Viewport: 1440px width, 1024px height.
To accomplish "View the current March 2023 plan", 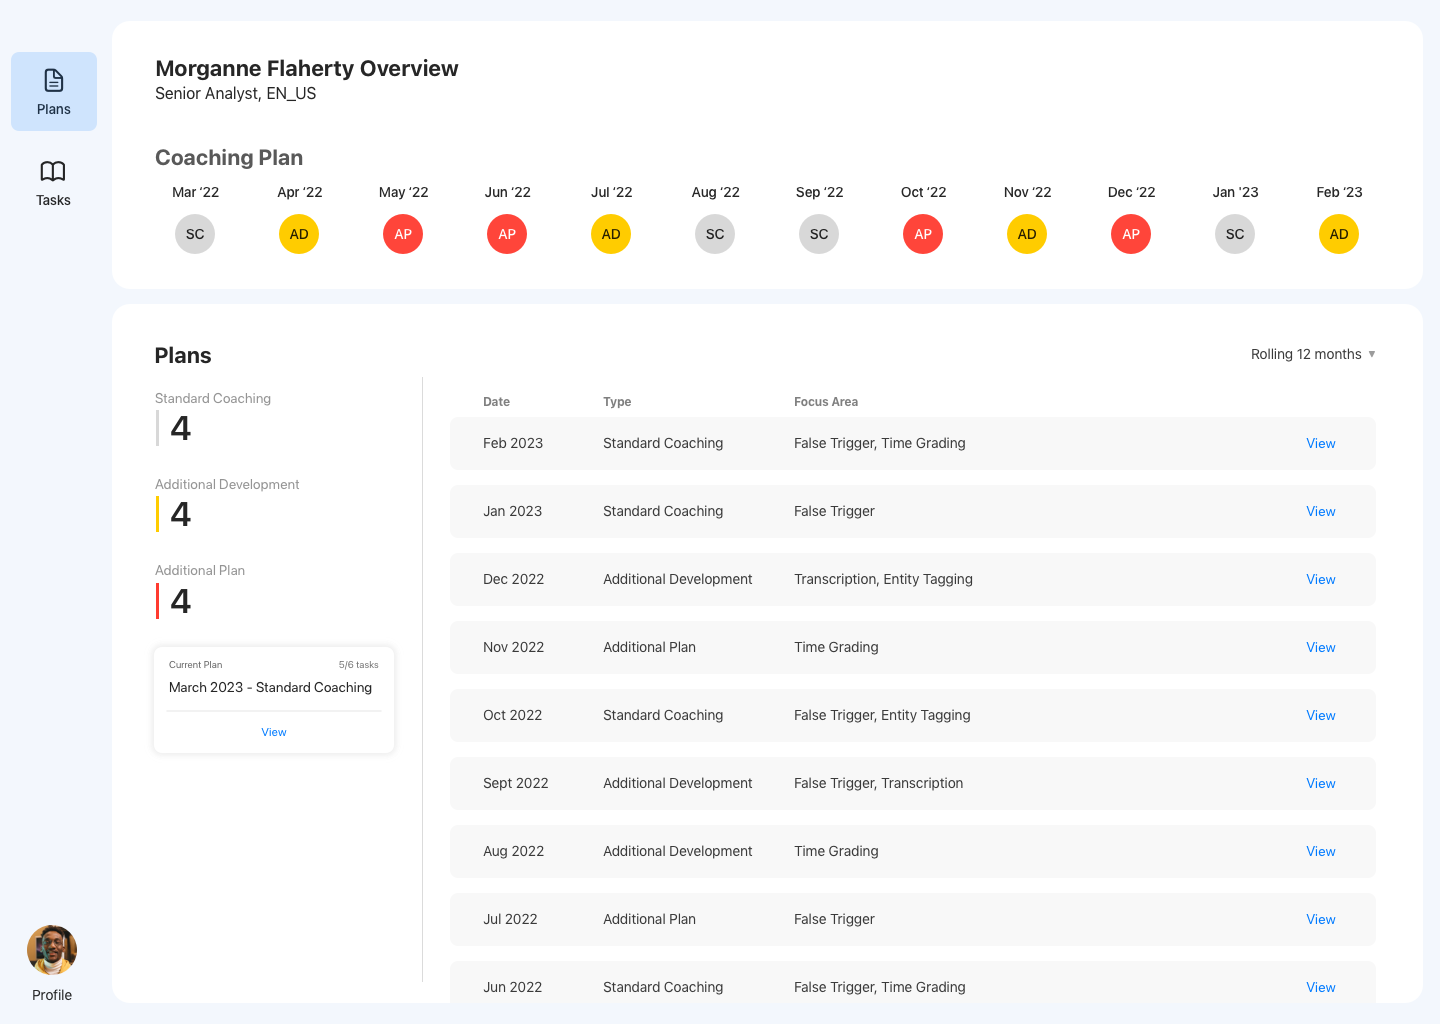I will point(273,731).
